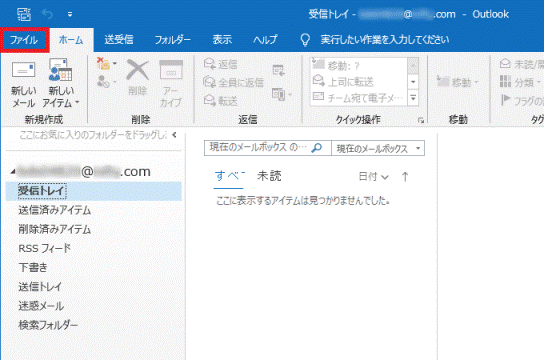Select the 送信トレイ folder
The height and width of the screenshot is (360, 544).
40,286
